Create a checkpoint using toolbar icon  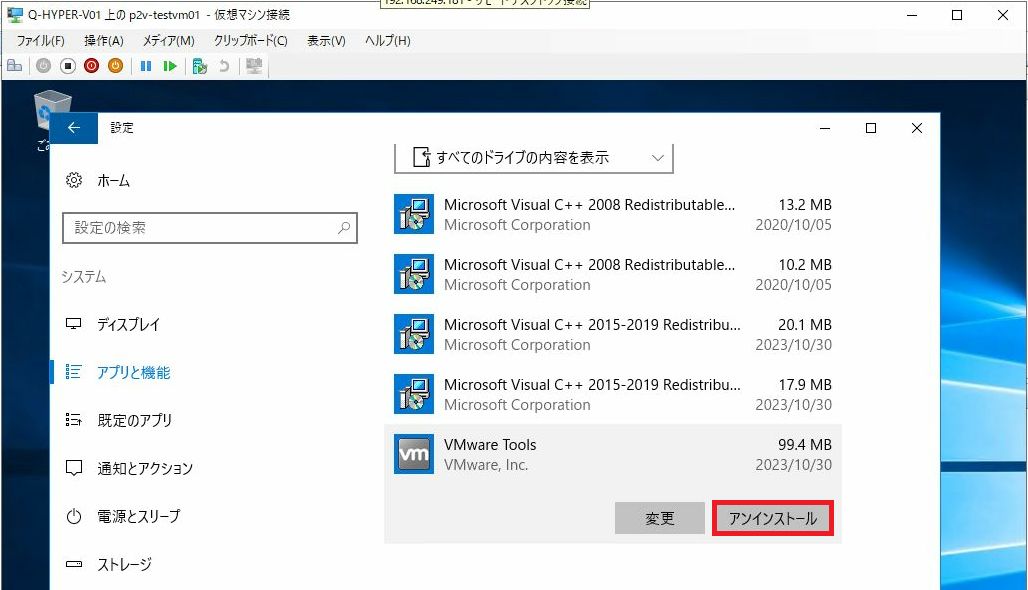coord(200,66)
